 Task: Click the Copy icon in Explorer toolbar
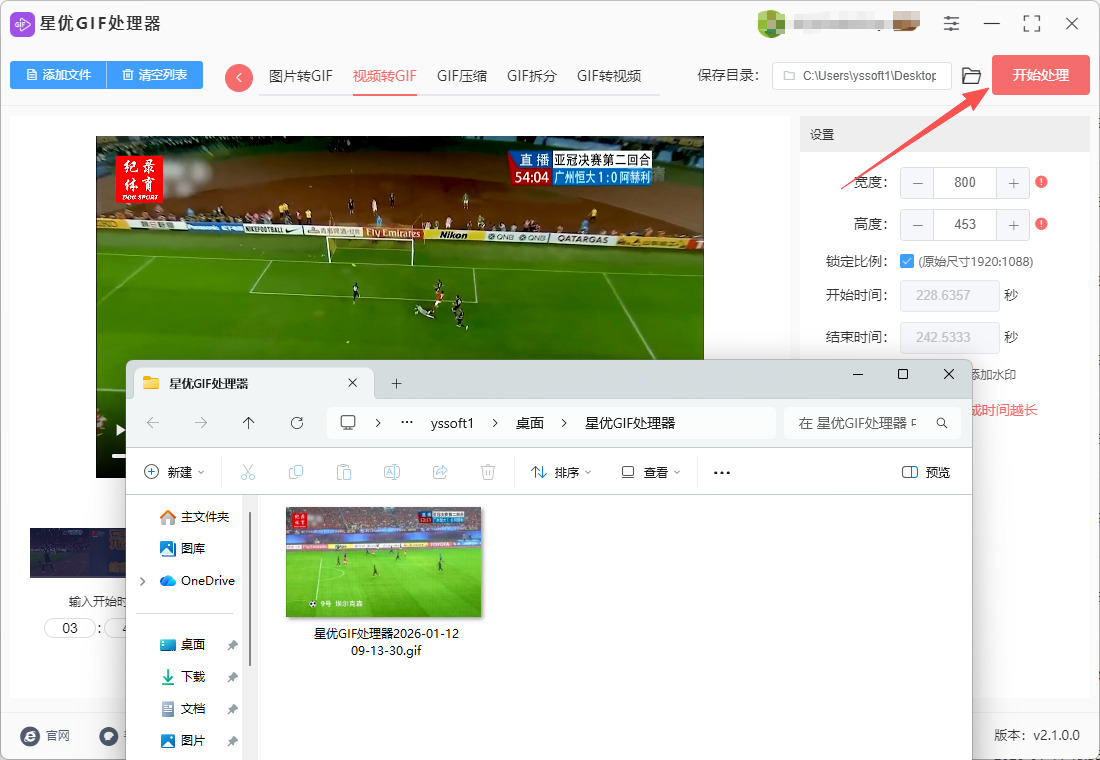click(x=296, y=472)
